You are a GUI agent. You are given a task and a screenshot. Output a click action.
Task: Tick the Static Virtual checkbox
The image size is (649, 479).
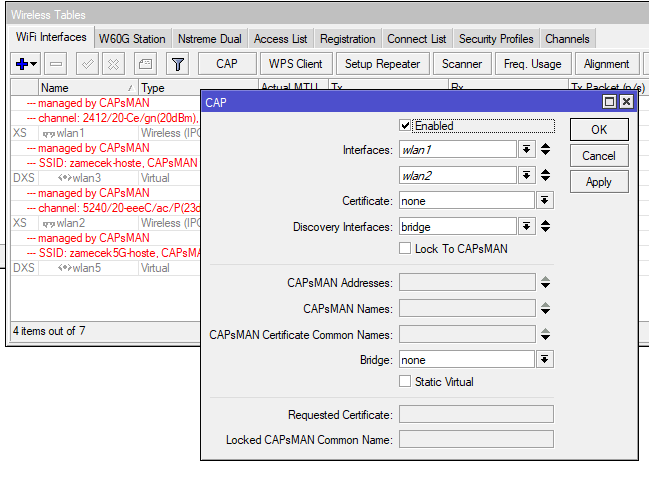[405, 382]
